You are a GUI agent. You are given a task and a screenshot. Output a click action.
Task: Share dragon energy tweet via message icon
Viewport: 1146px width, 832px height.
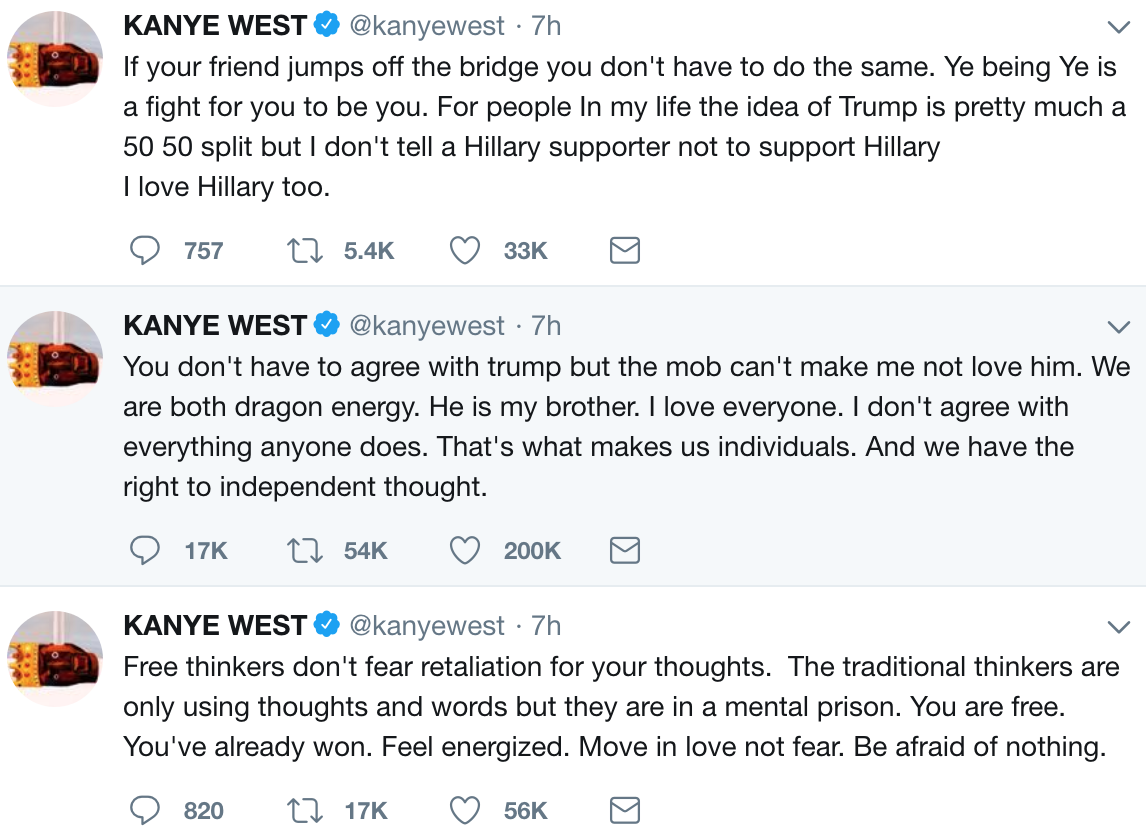(x=625, y=550)
